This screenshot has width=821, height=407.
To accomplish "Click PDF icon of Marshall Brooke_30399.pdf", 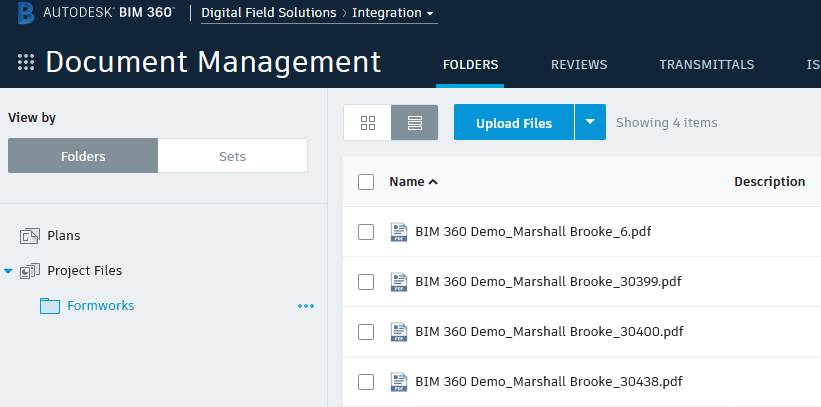I will pyautogui.click(x=399, y=282).
